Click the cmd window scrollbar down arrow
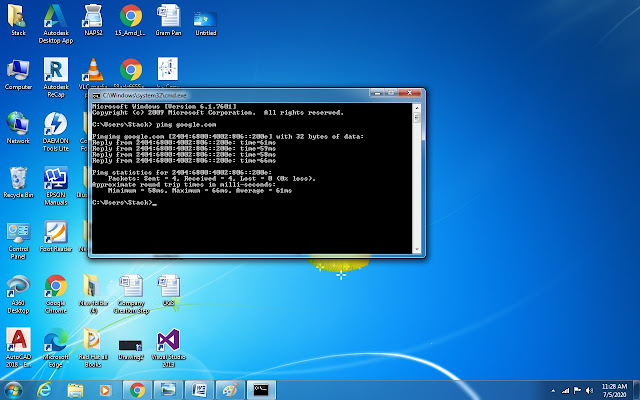Viewport: 640px width, 400px height. [x=417, y=249]
